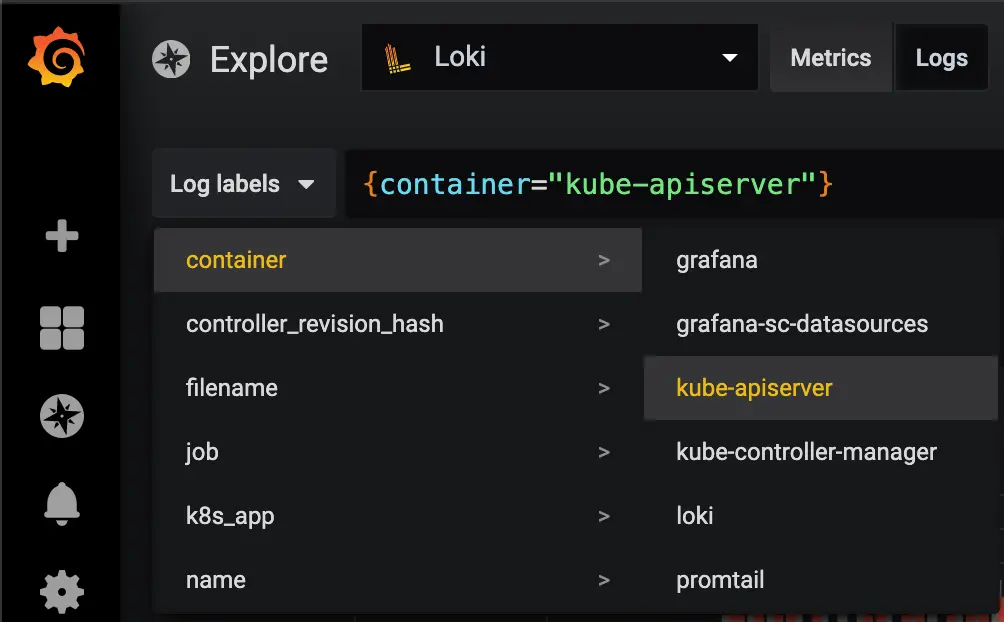Viewport: 1004px width, 622px height.
Task: Click the Explore compass icon beside the title
Action: [x=171, y=59]
